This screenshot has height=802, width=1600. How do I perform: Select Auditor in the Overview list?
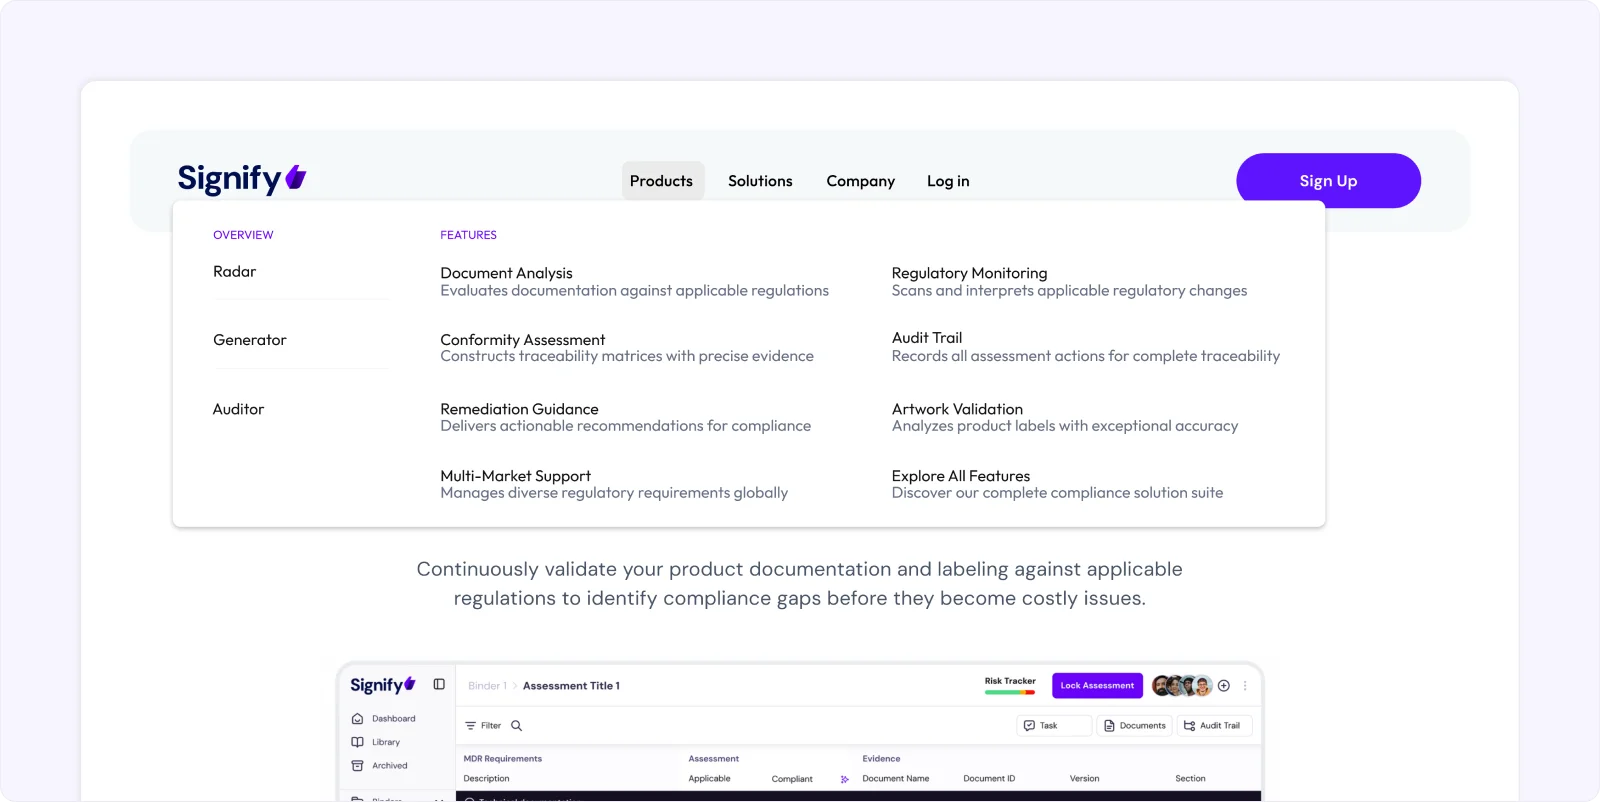[238, 409]
